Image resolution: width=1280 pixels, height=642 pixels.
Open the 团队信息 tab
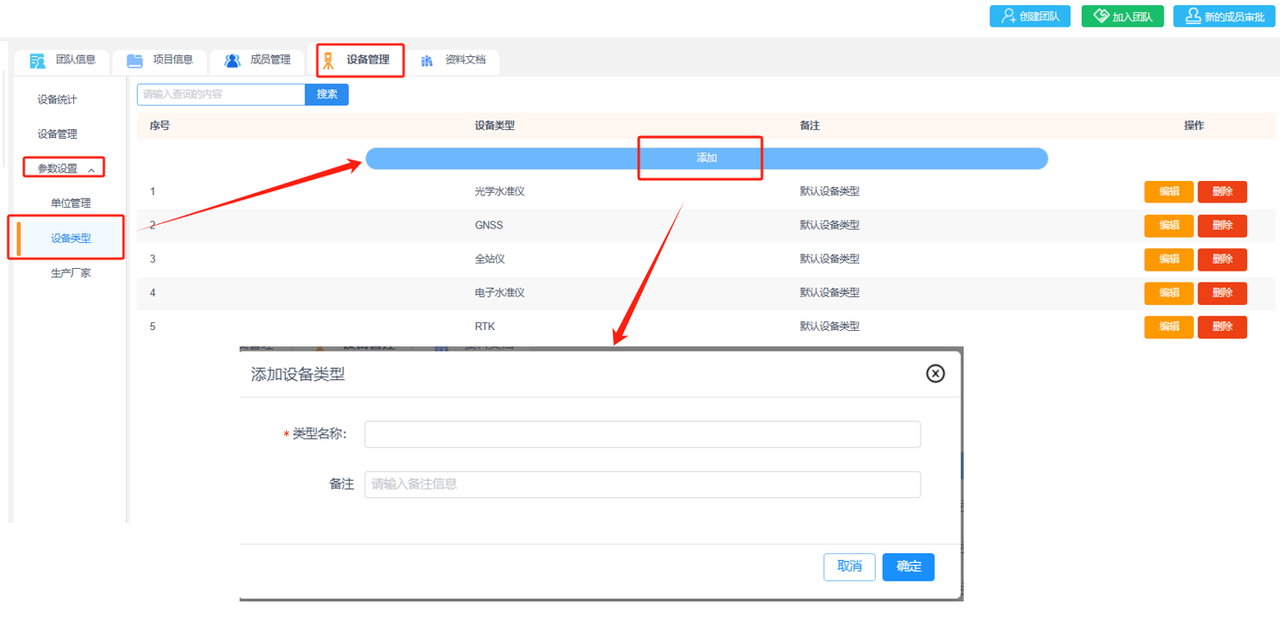click(64, 60)
